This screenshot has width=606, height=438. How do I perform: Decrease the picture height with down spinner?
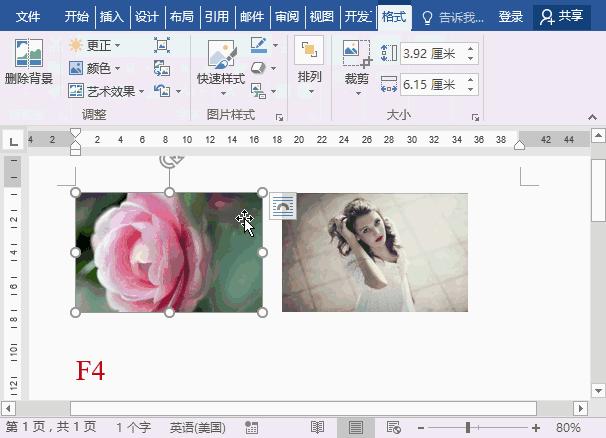pos(471,58)
